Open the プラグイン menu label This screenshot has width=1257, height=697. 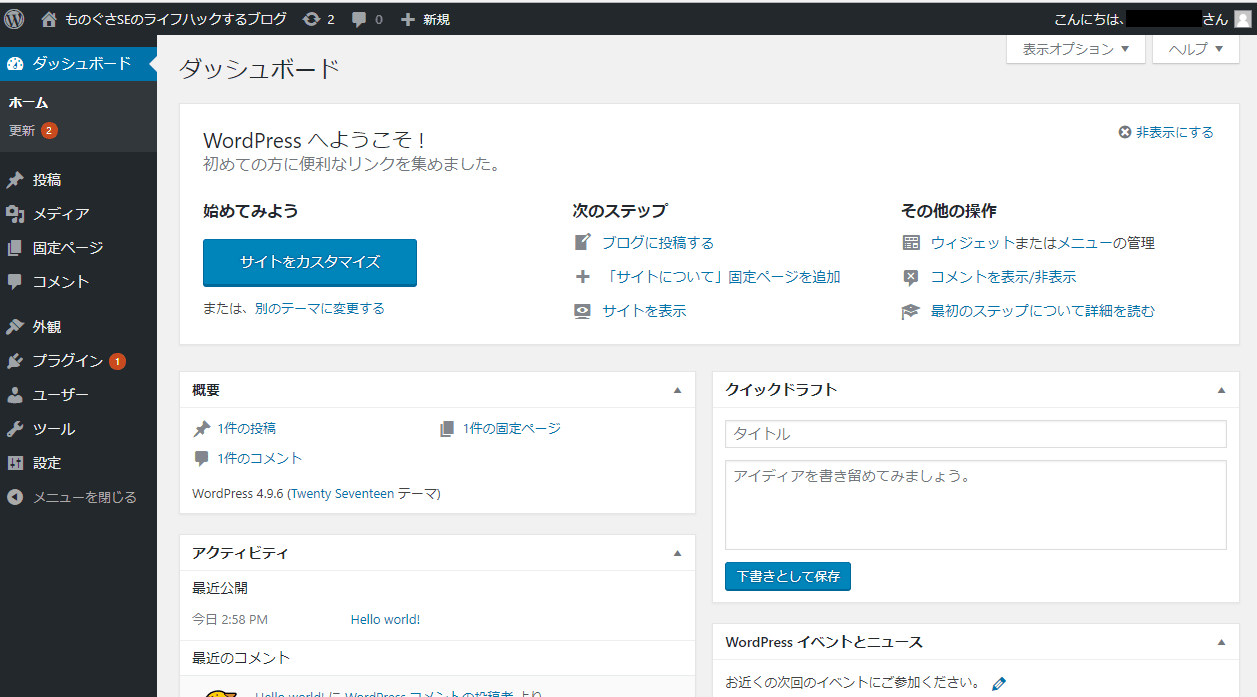click(x=68, y=361)
